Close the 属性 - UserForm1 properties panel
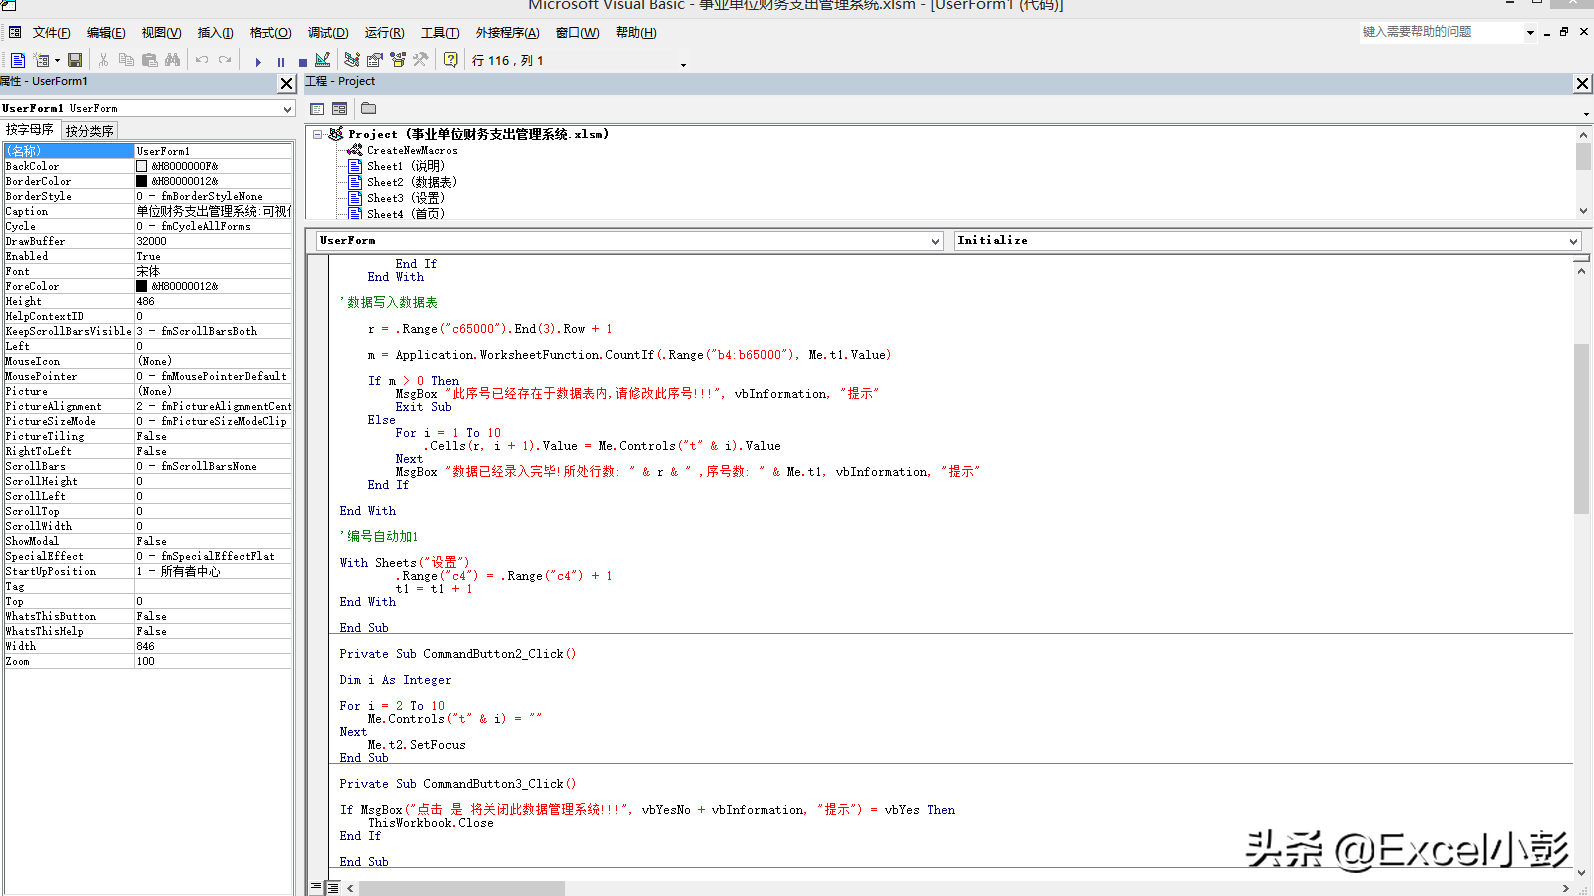This screenshot has height=896, width=1594. [286, 83]
